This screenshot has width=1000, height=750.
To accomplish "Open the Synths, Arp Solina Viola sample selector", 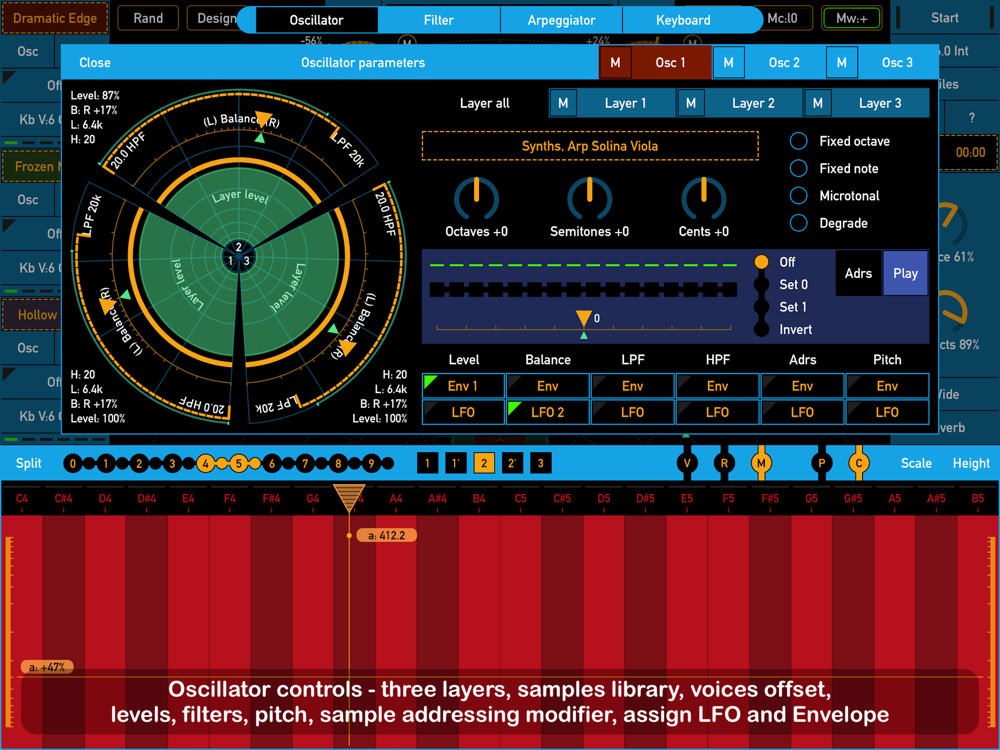I will click(590, 146).
